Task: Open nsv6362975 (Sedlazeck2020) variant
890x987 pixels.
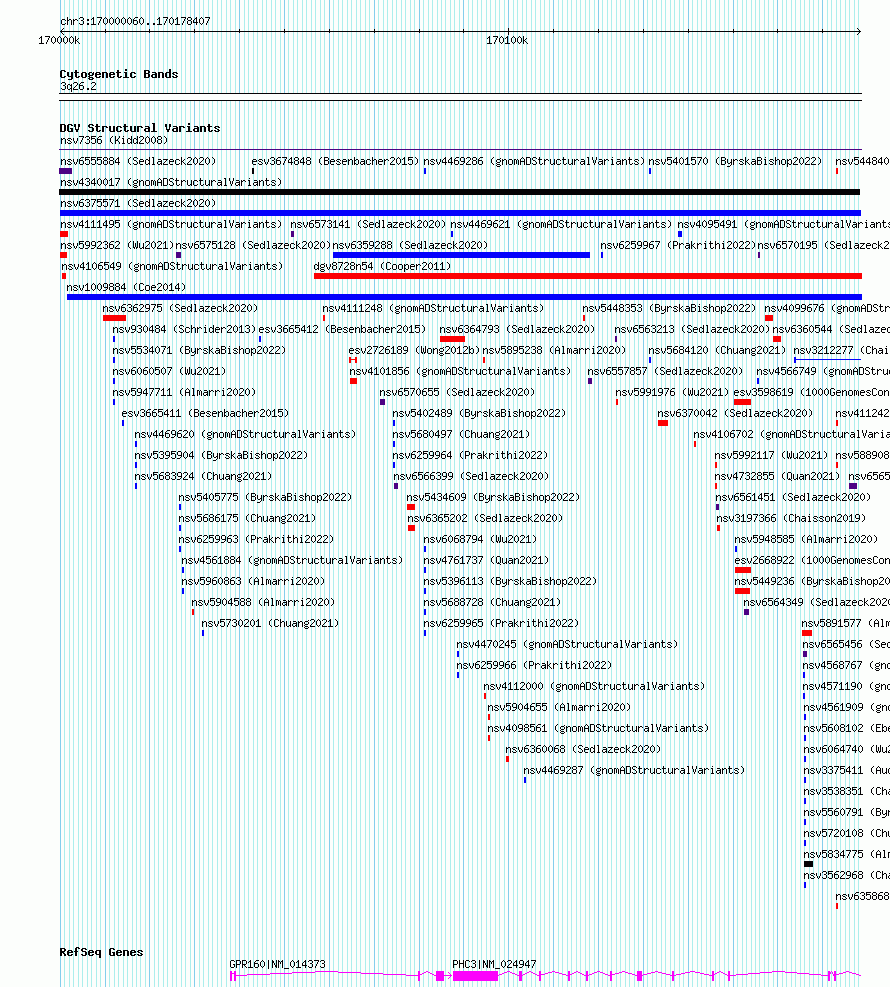Action: [180, 308]
